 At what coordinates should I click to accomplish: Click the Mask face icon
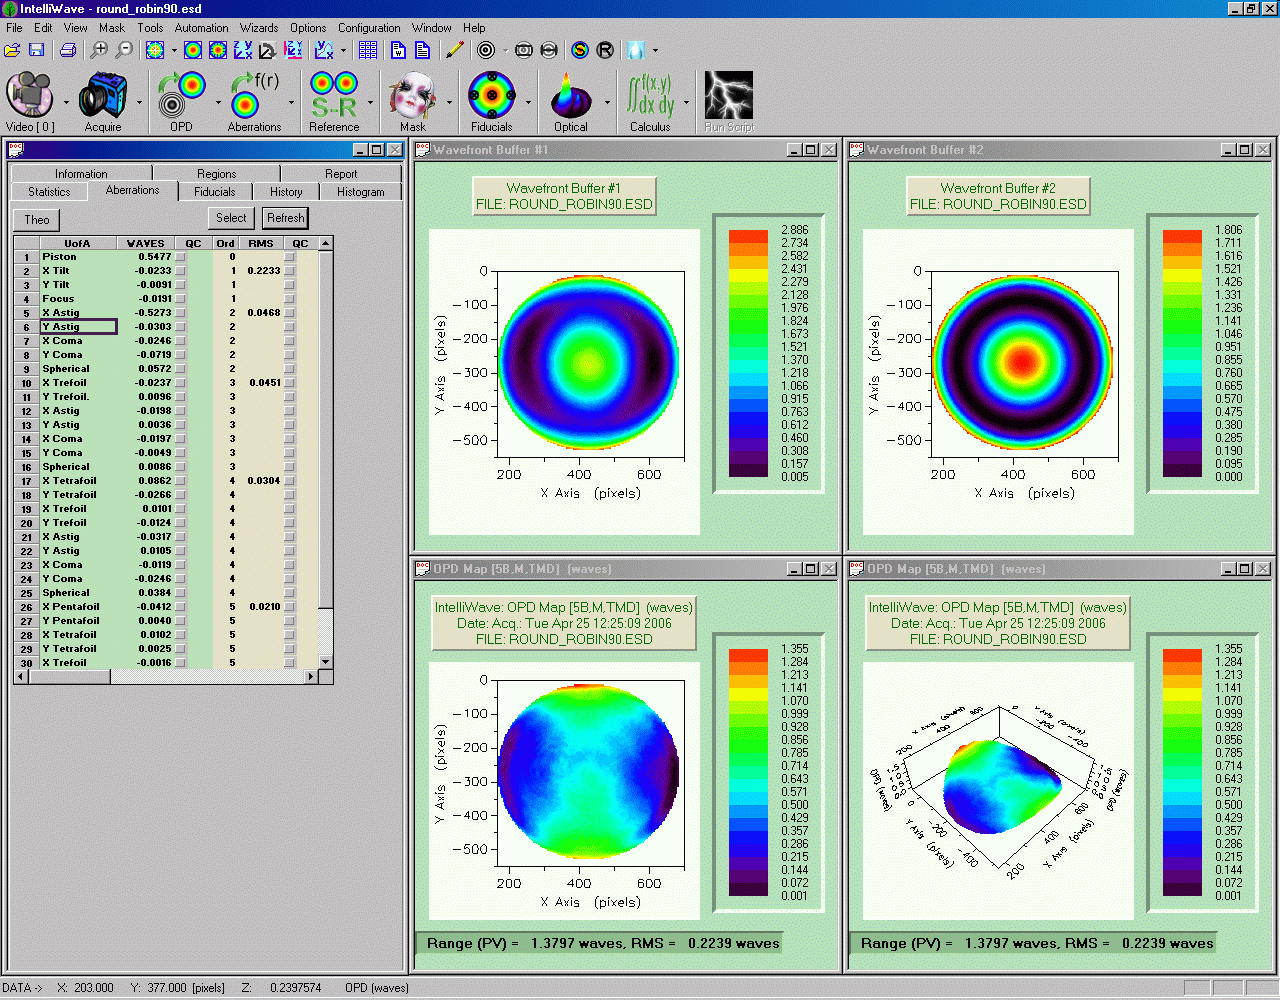pos(412,98)
